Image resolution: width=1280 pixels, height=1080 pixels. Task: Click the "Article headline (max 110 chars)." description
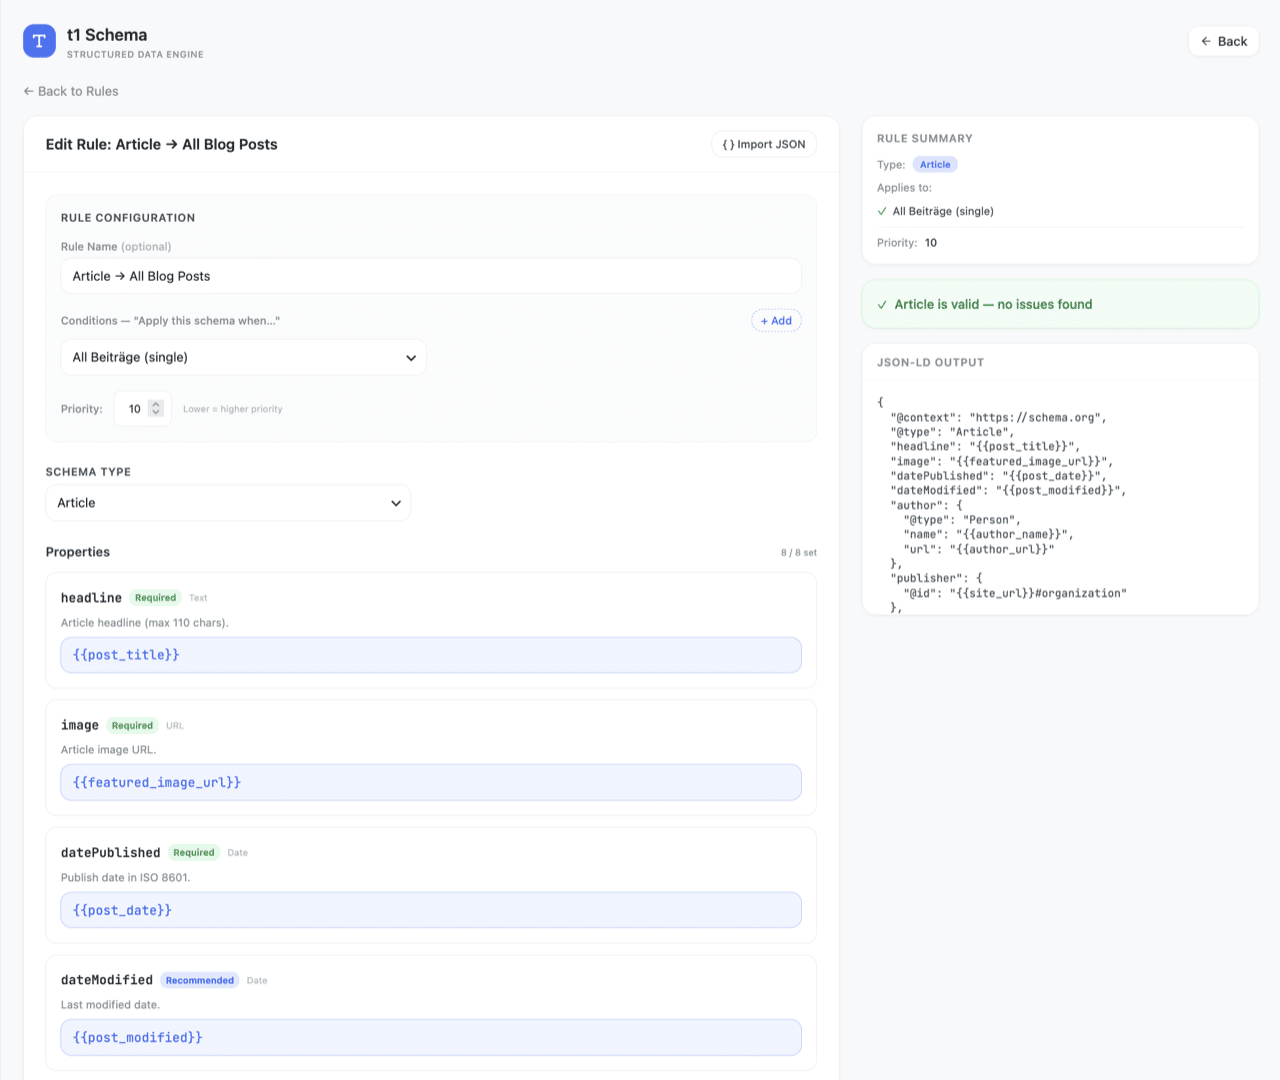(x=145, y=623)
